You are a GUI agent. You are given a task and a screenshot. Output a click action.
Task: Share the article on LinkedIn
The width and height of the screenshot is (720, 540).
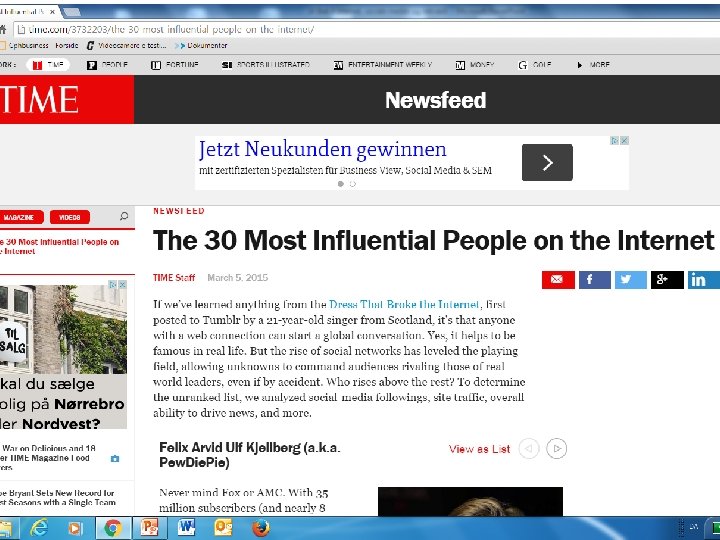pyautogui.click(x=703, y=279)
